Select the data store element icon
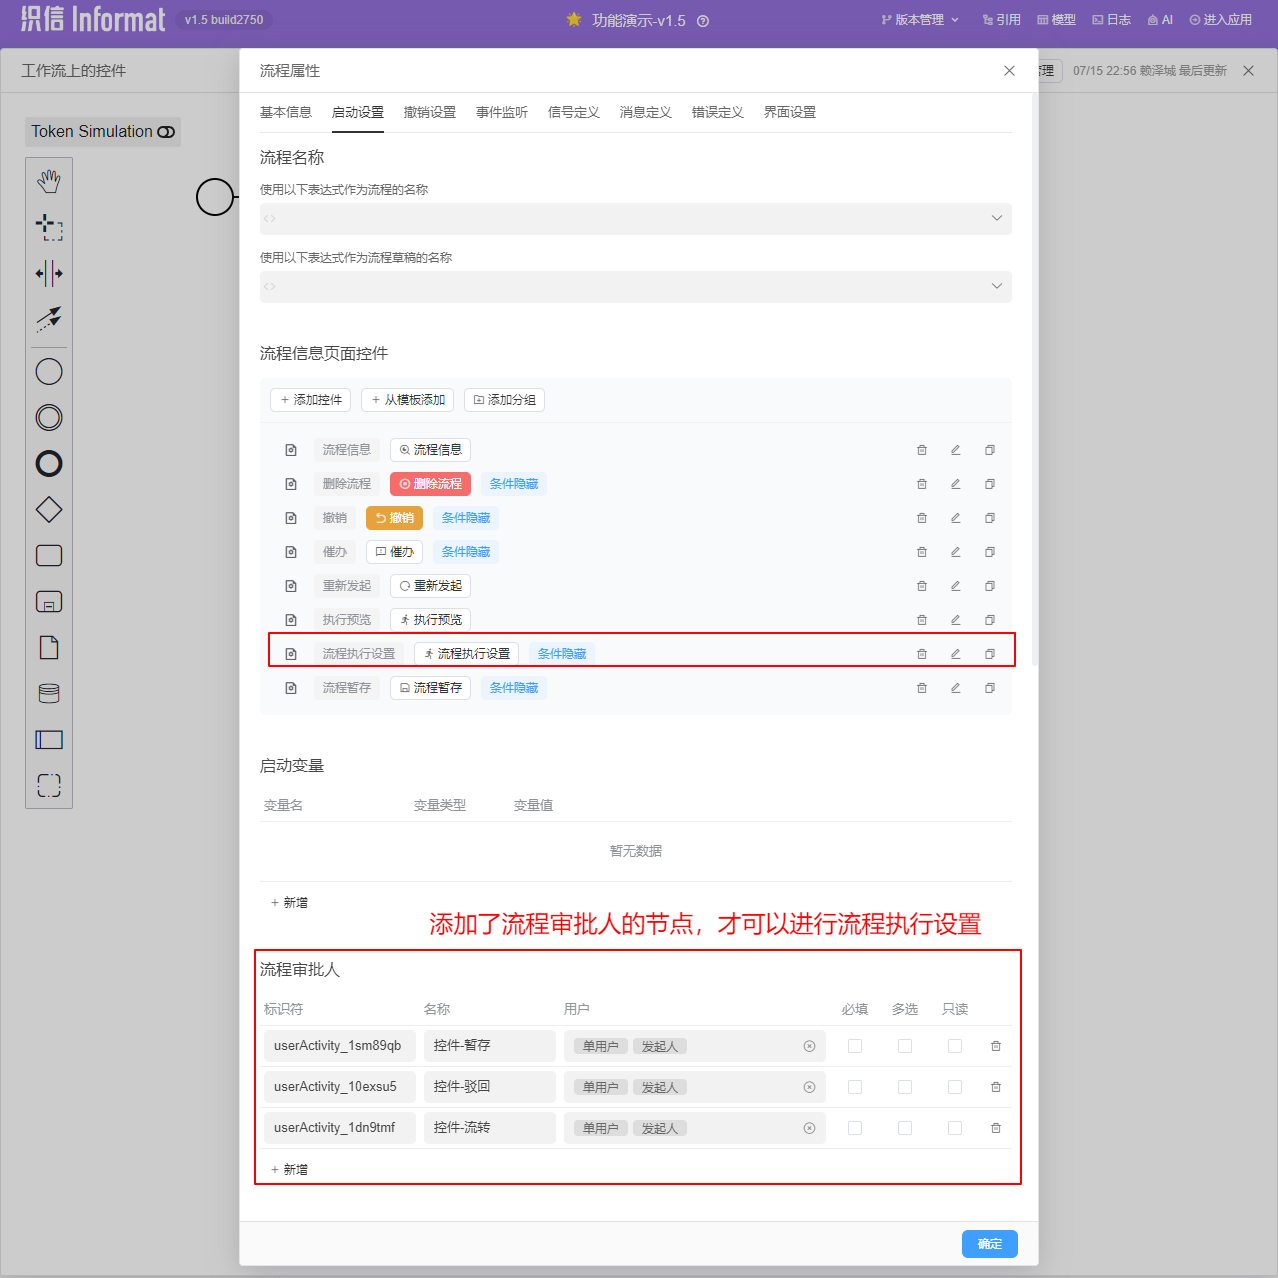 pos(49,694)
